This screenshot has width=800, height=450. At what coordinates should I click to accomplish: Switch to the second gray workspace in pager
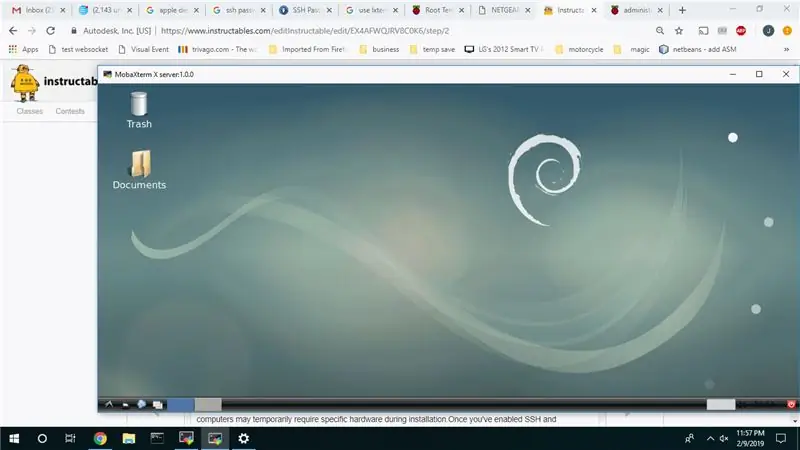tap(208, 405)
